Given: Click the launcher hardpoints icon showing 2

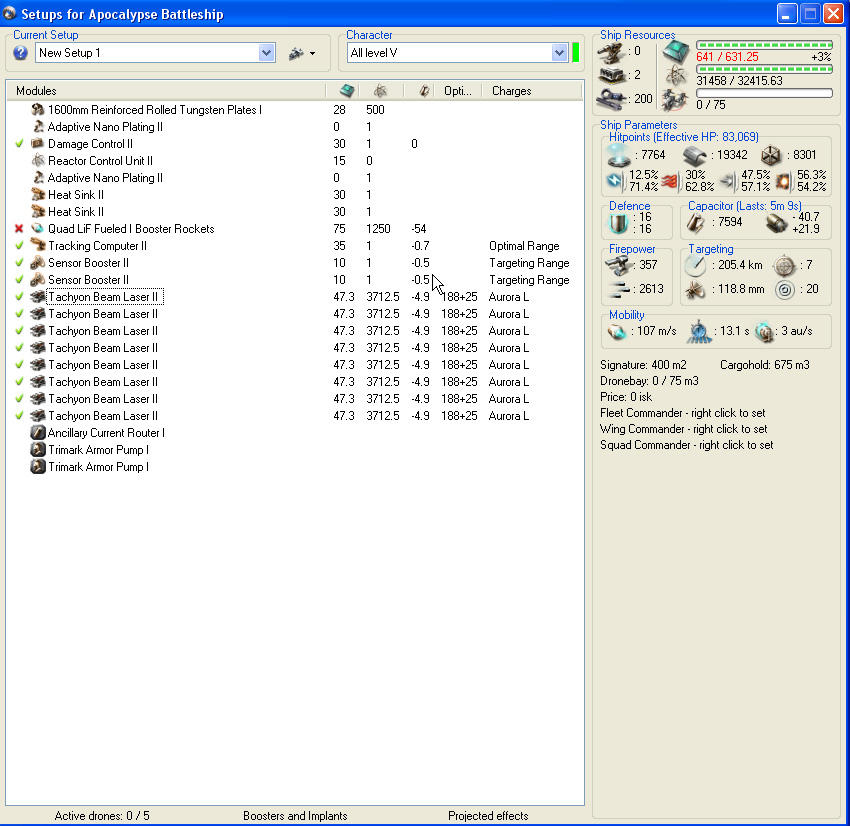Looking at the screenshot, I should click(x=611, y=75).
